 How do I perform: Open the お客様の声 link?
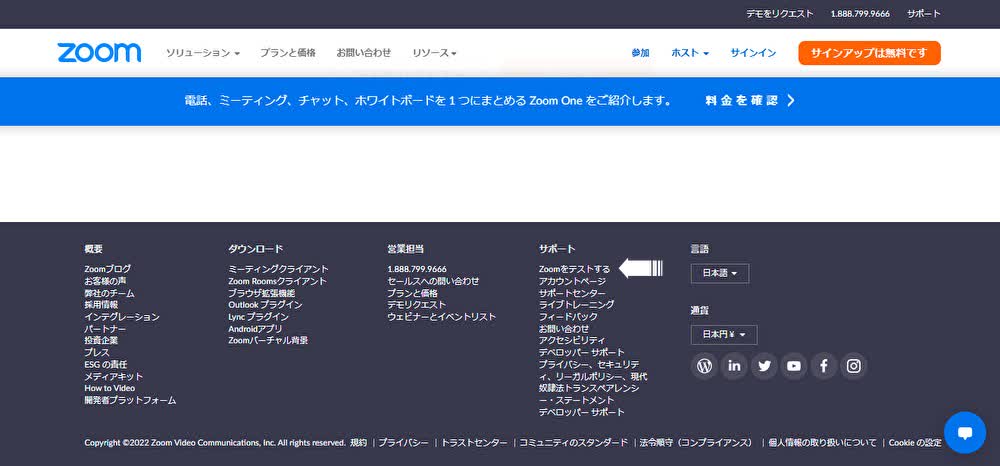click(x=105, y=281)
